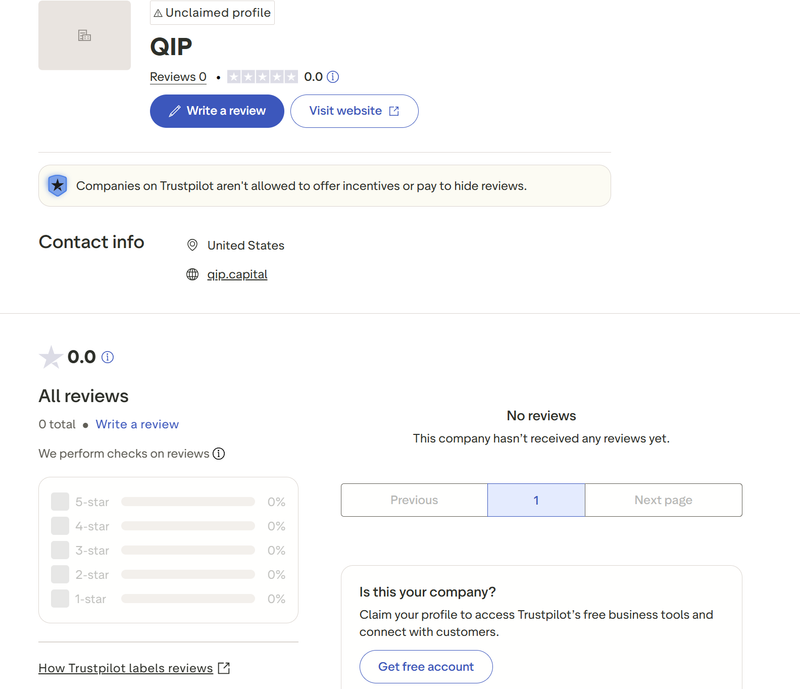Click the Get free account button
The width and height of the screenshot is (800, 689).
(x=426, y=667)
